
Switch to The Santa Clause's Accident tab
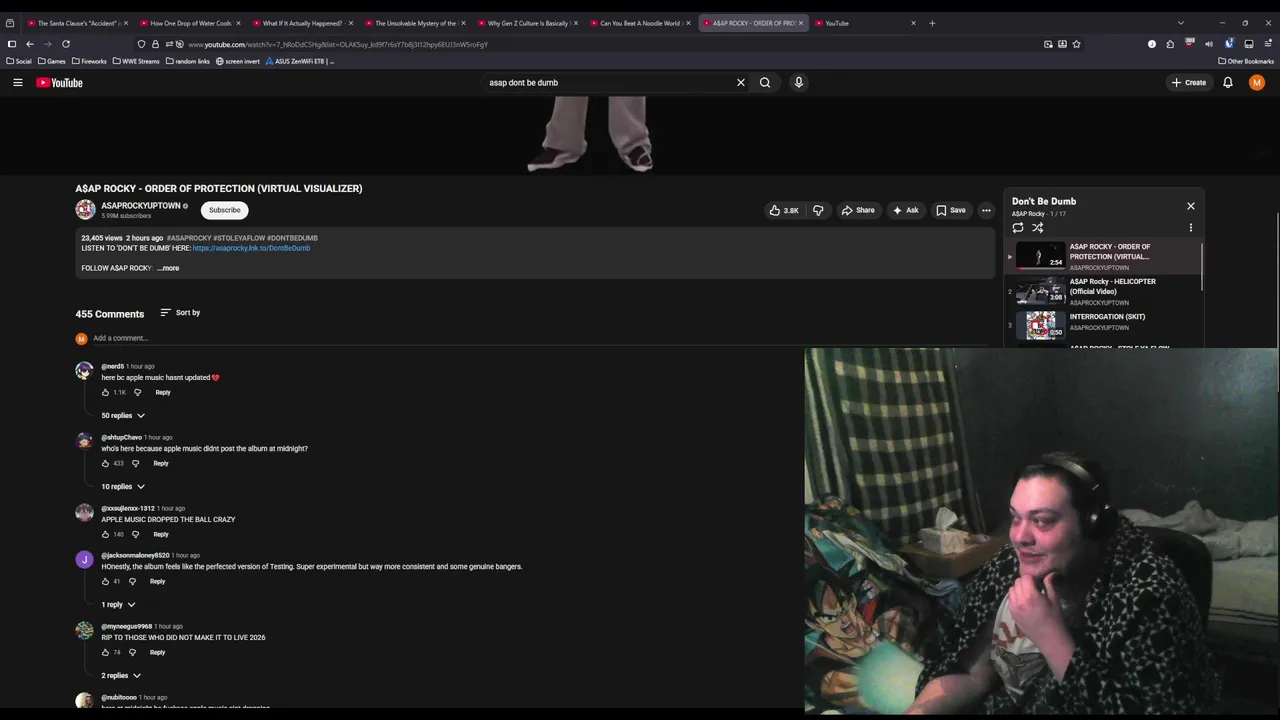pos(76,23)
